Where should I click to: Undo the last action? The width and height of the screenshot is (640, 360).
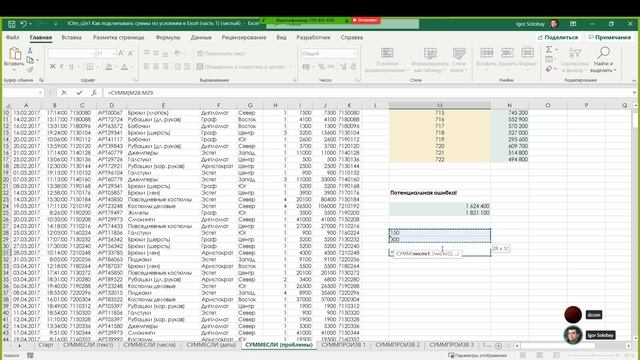pyautogui.click(x=23, y=24)
